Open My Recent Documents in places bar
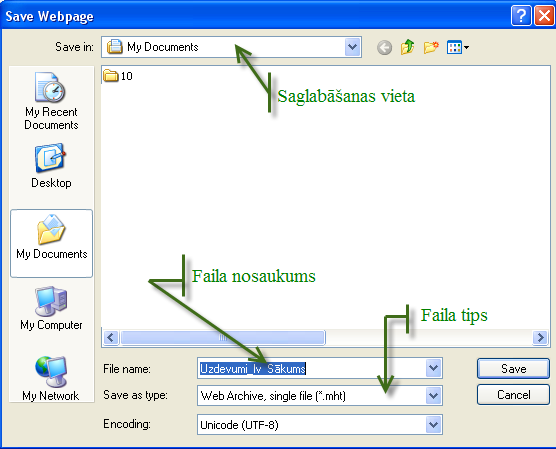Image resolution: width=556 pixels, height=449 pixels. 51,101
